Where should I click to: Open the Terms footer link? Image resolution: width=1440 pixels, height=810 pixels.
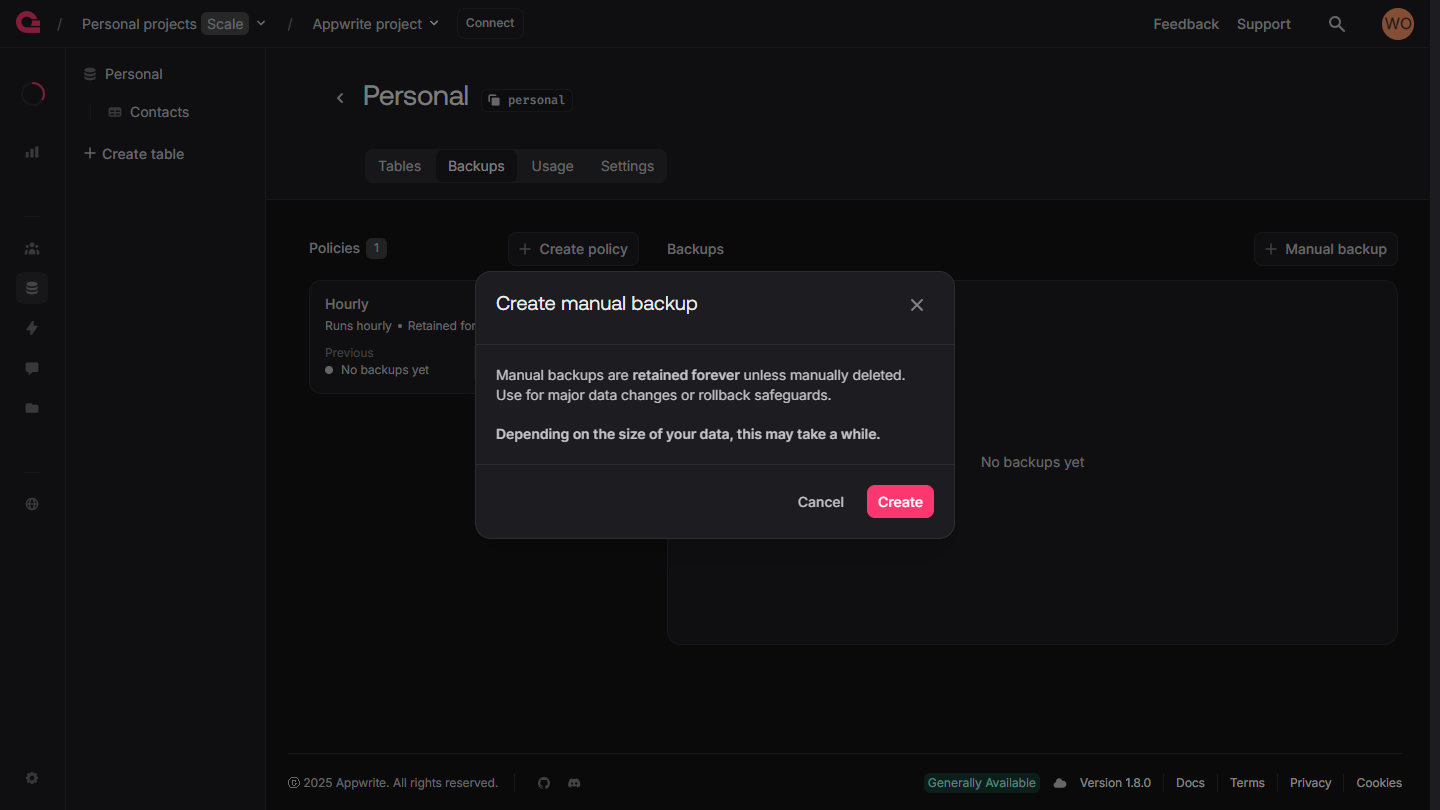coord(1247,783)
